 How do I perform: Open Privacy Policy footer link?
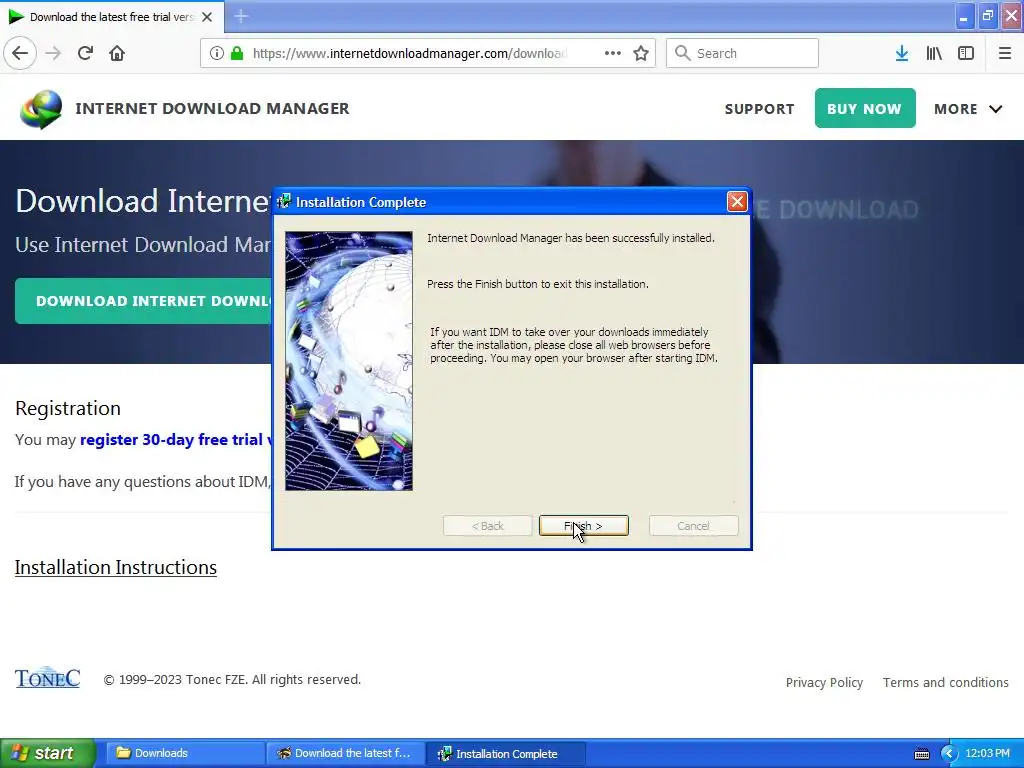[x=824, y=682]
